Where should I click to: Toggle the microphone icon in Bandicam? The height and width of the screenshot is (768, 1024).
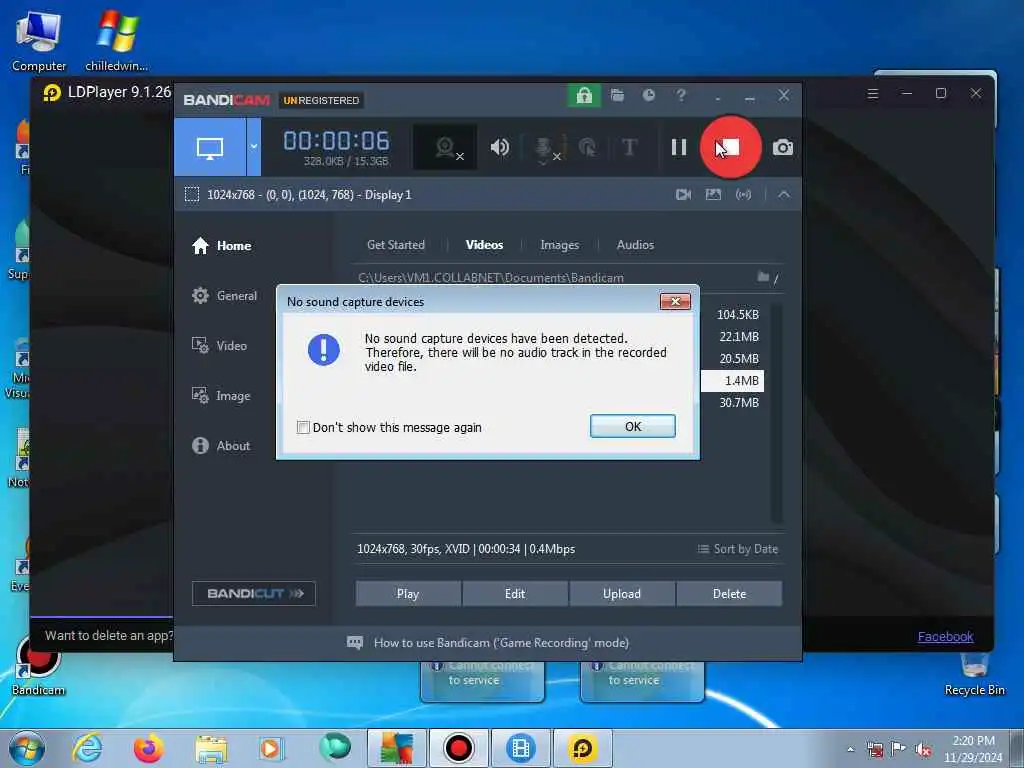545,148
